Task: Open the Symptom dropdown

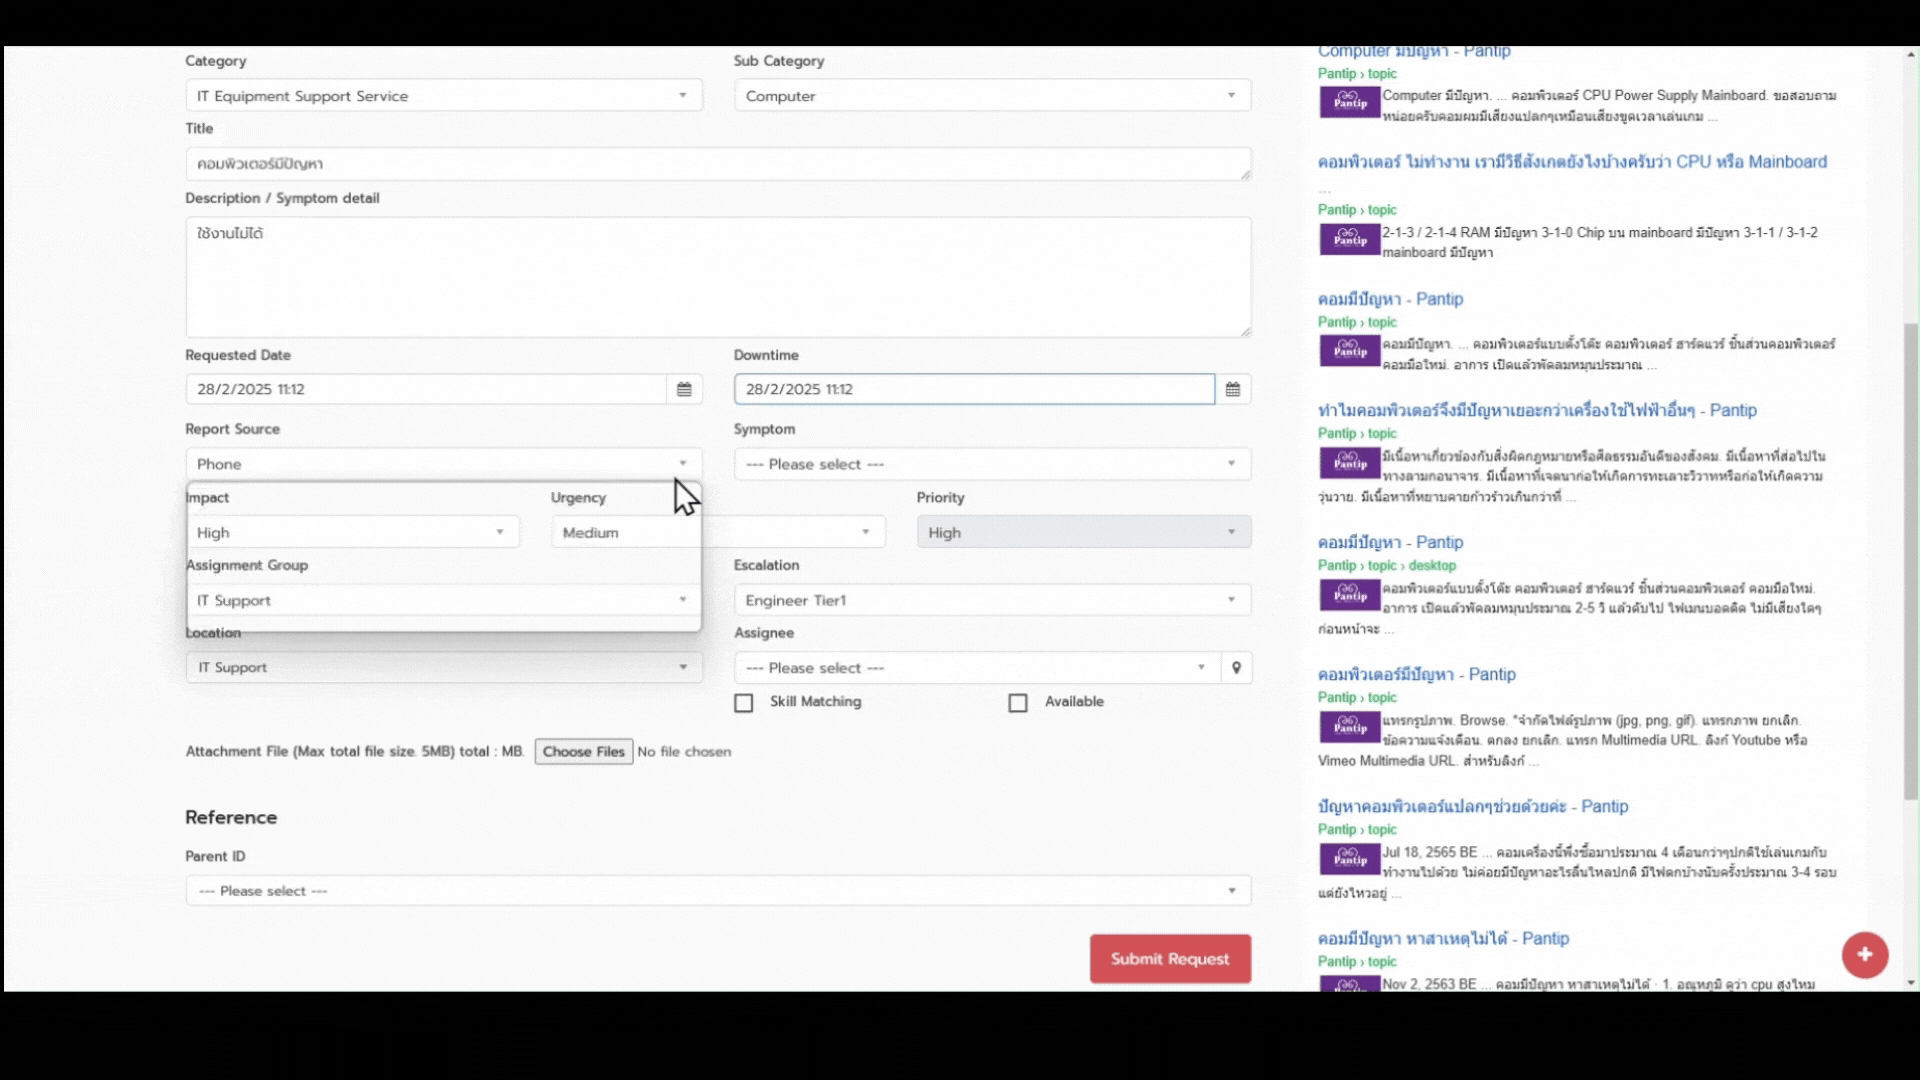Action: 992,464
